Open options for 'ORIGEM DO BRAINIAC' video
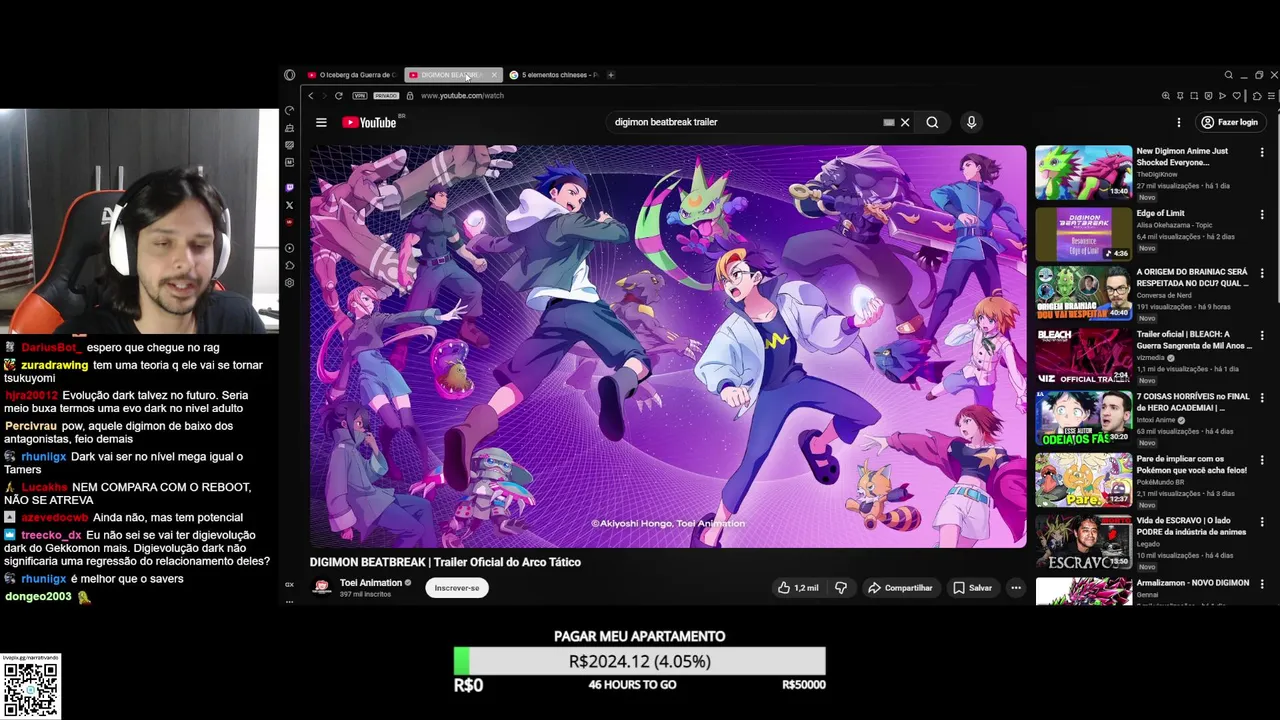 click(1262, 274)
